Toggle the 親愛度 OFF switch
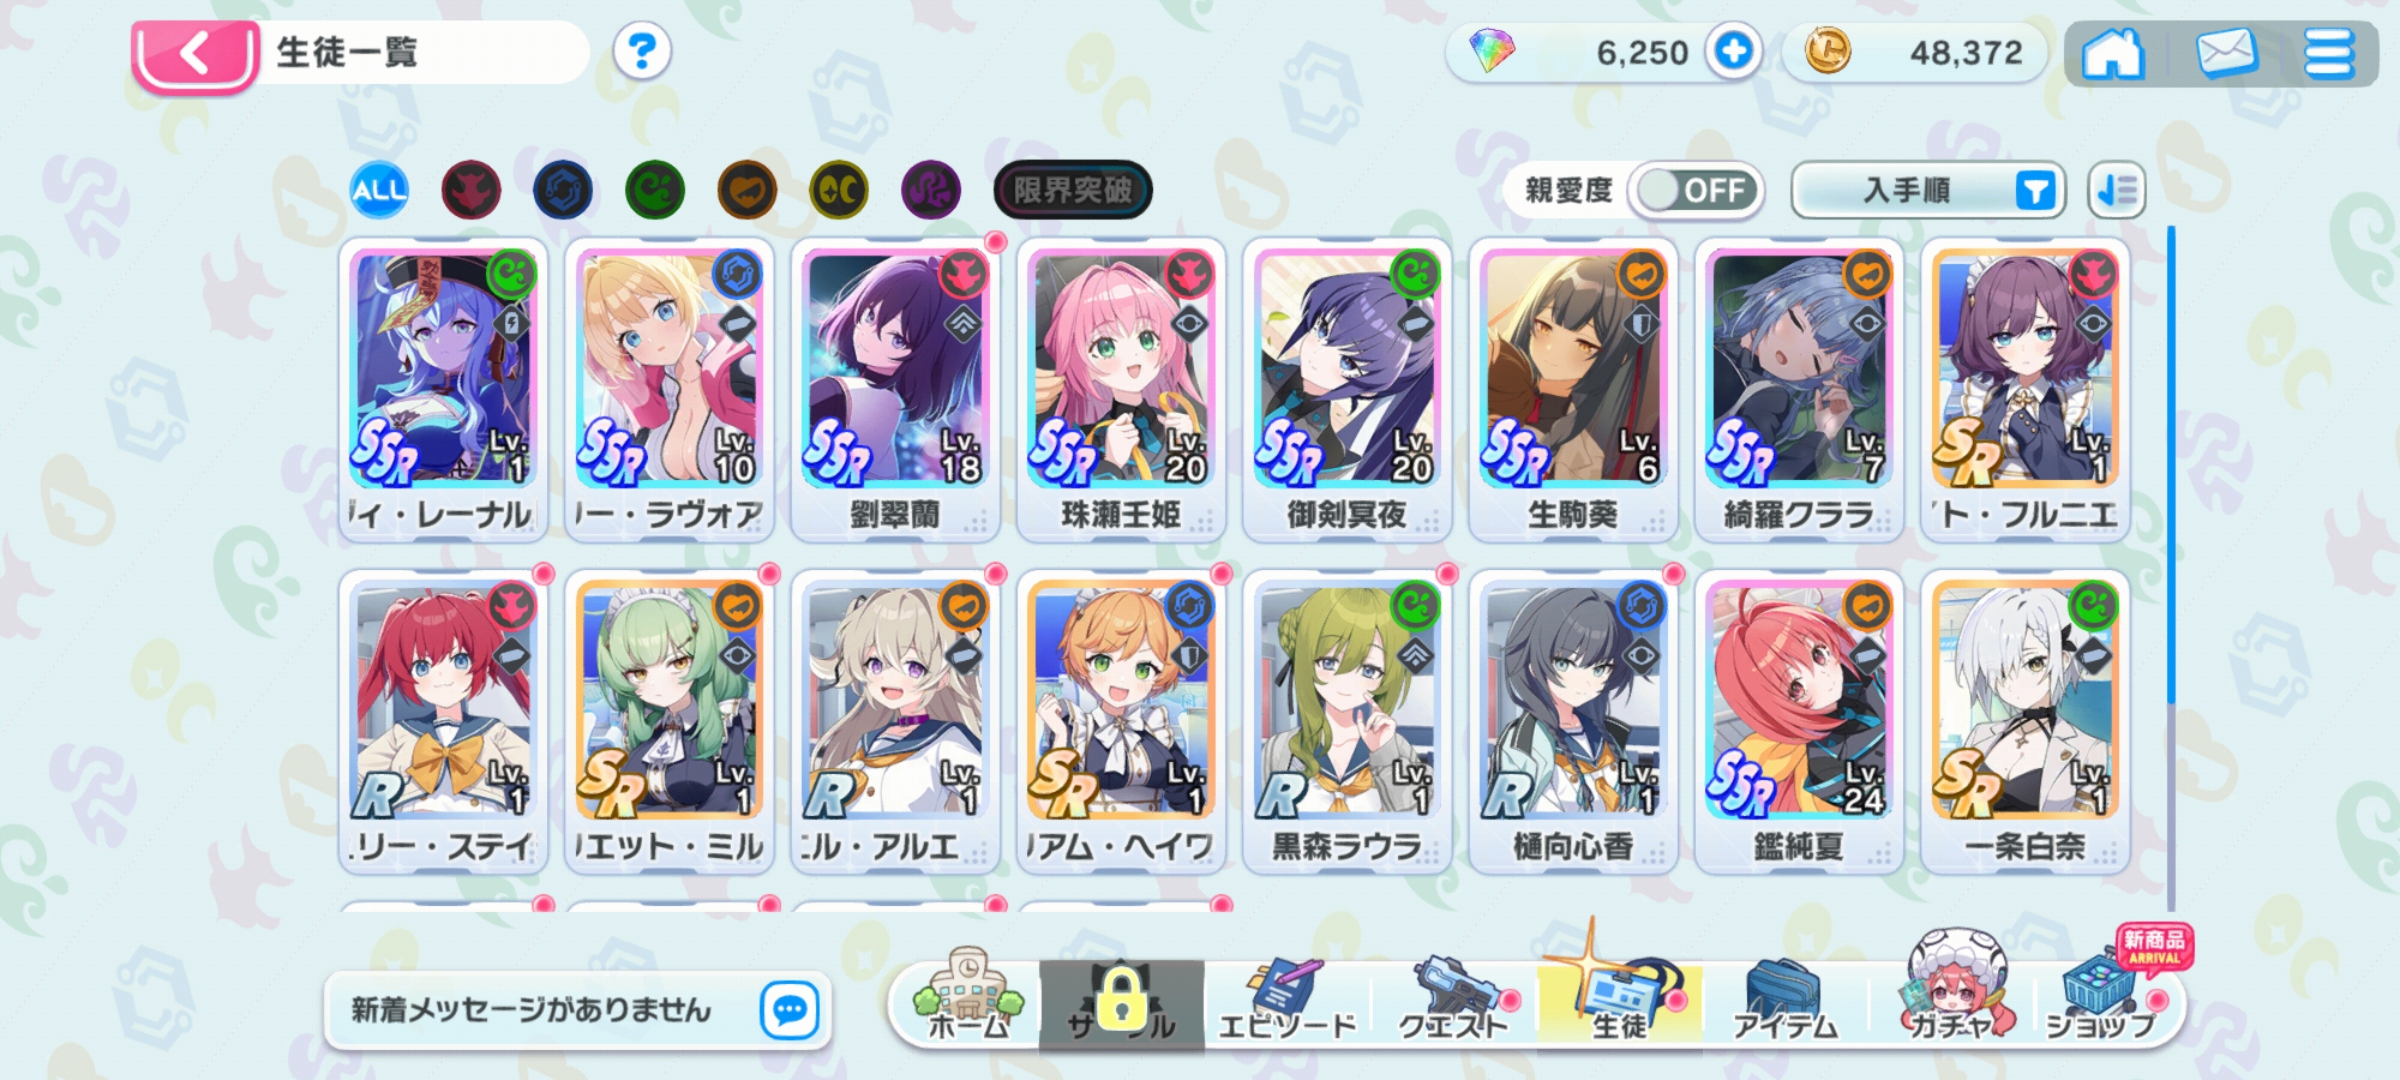2400x1080 pixels. (1696, 190)
